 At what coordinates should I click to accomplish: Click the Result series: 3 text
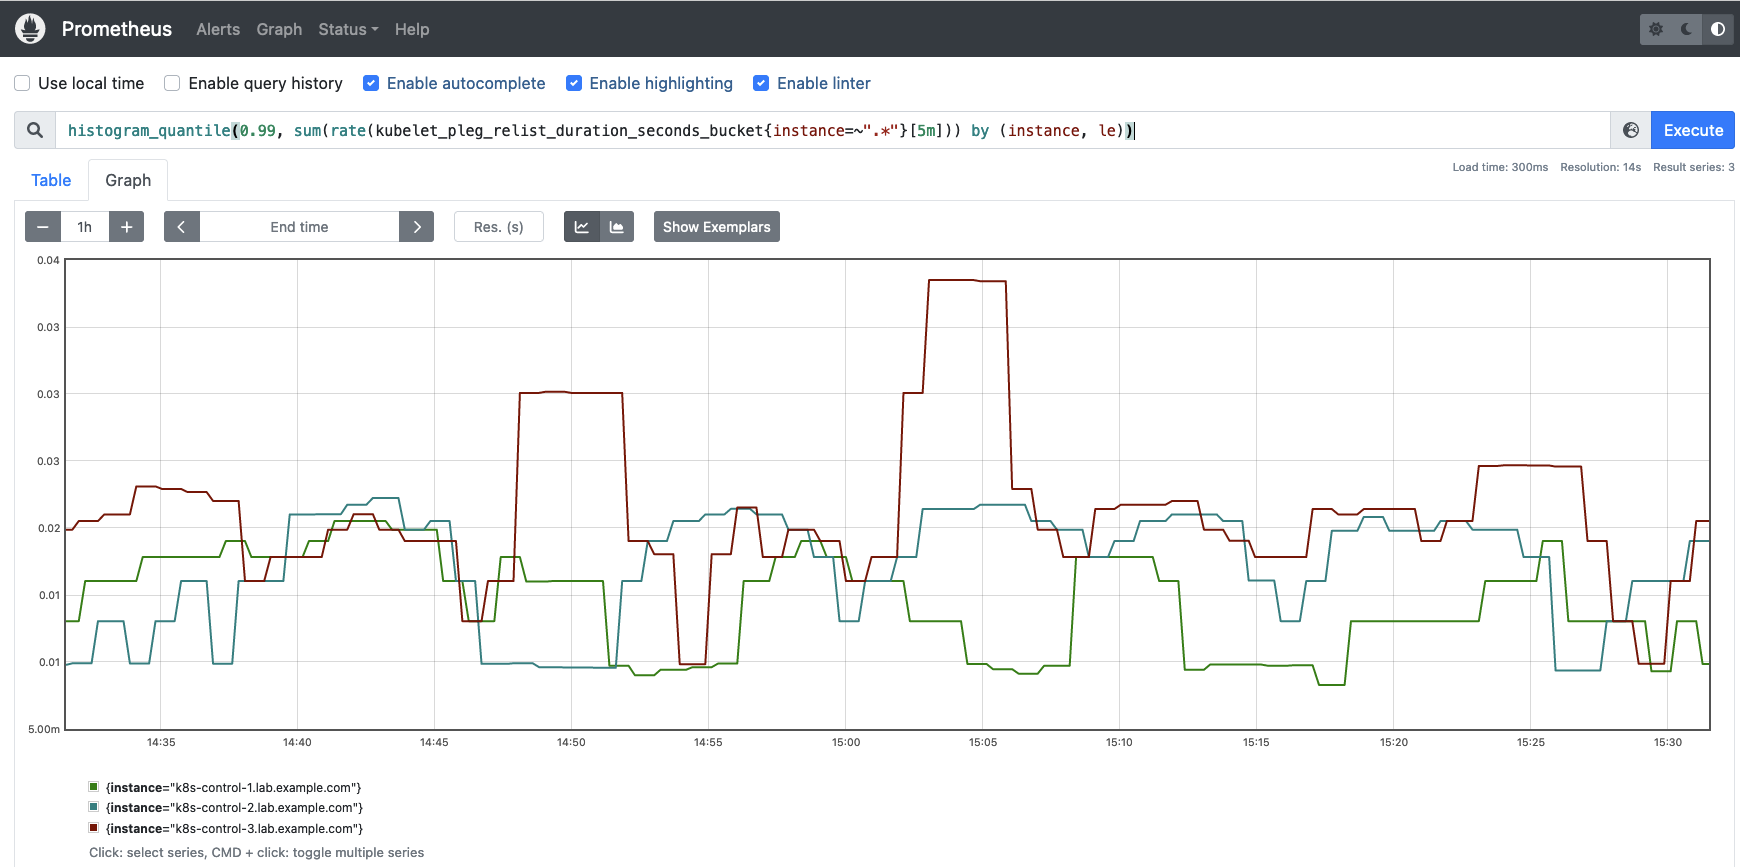point(1693,167)
